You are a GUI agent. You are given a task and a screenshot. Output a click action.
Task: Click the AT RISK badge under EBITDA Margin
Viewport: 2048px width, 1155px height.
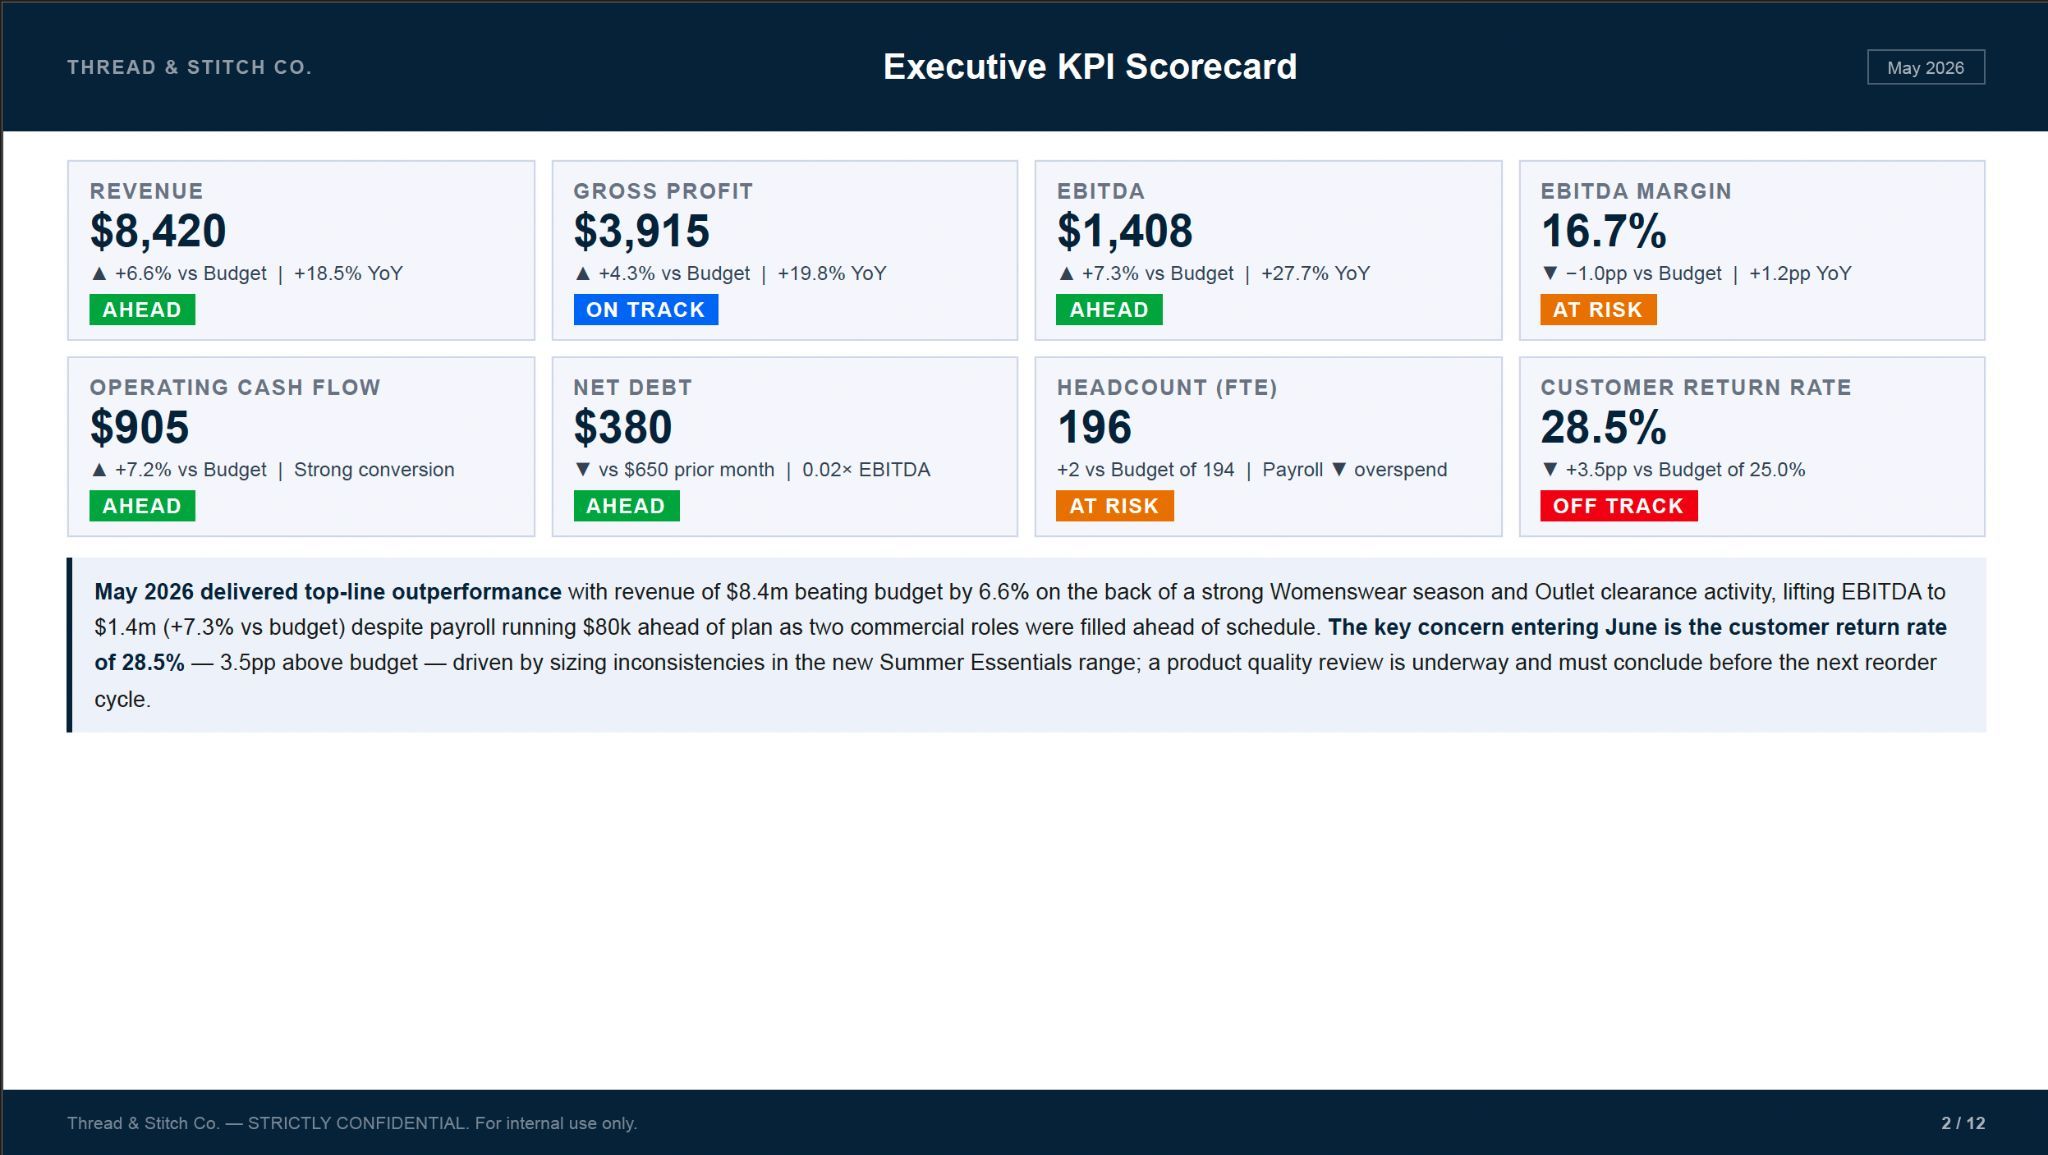1597,310
